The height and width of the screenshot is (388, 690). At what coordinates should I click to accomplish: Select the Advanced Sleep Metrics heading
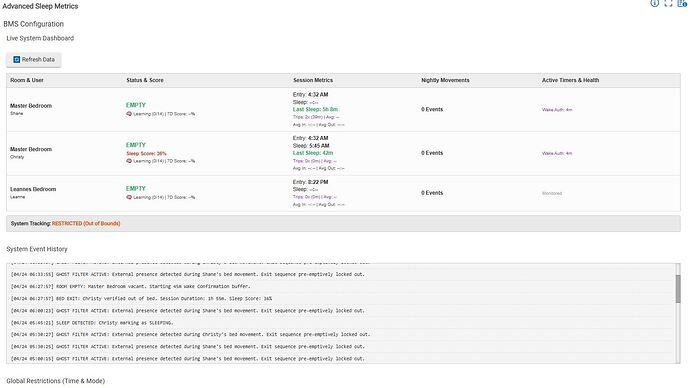pos(40,6)
